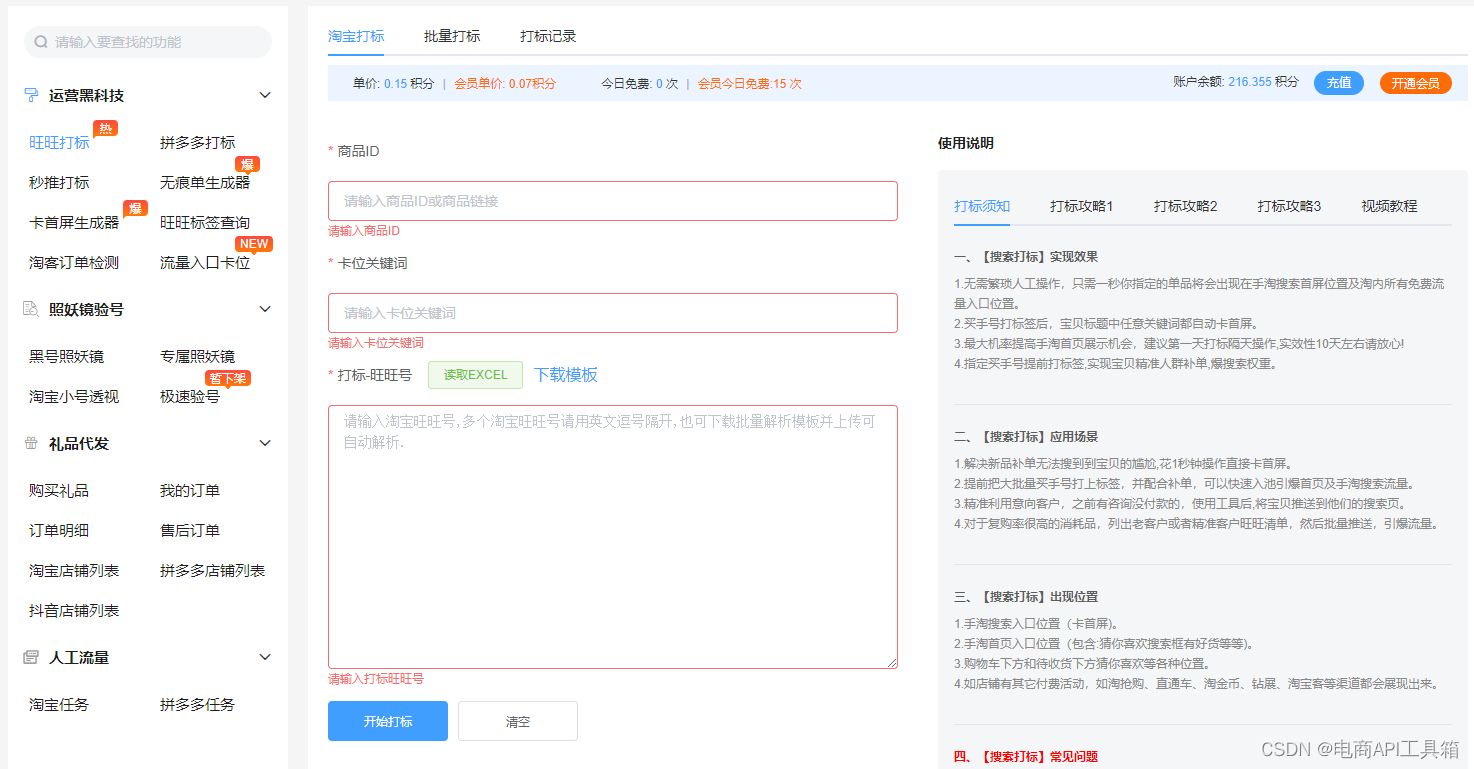Switch to the 打标记录 tab
This screenshot has width=1474, height=769.
[548, 36]
